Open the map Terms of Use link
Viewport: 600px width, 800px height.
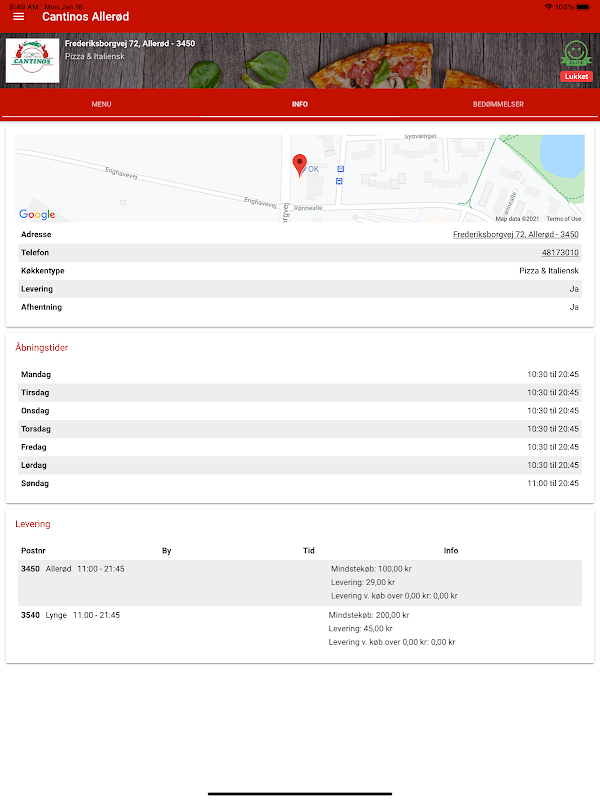tap(563, 219)
